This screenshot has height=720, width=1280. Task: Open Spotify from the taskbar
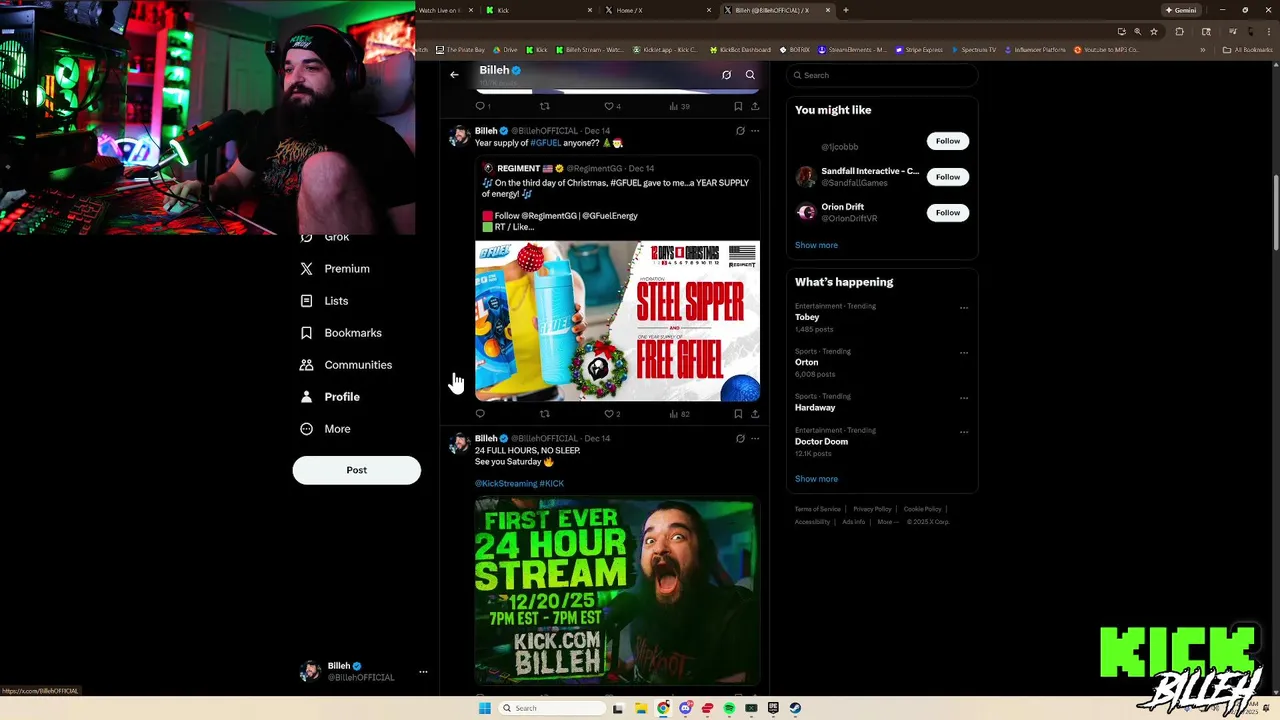[729, 708]
